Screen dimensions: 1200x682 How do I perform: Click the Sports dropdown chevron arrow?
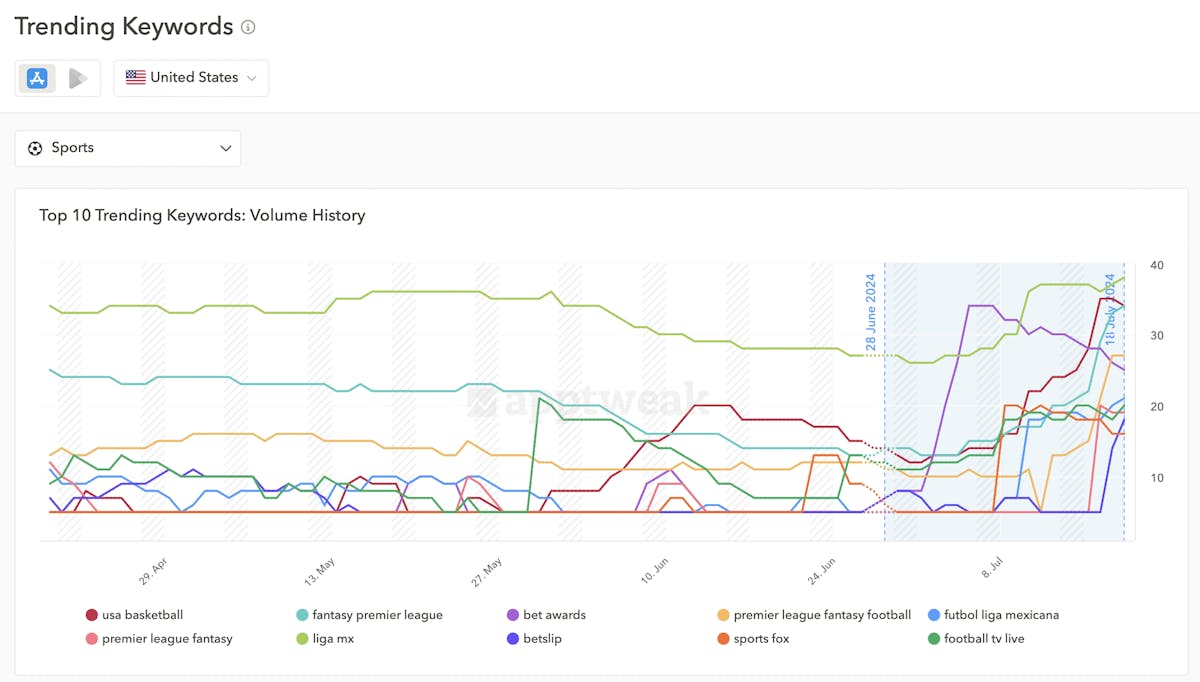pyautogui.click(x=225, y=148)
